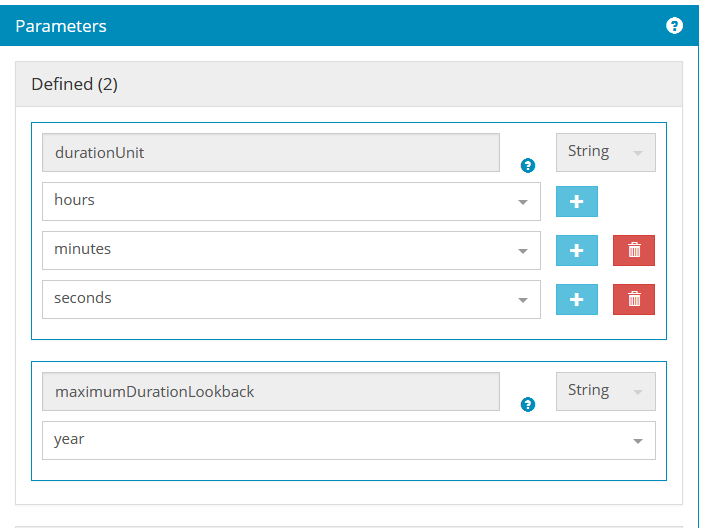Click help icon beside durationUnit name
This screenshot has width=705, height=528.
tap(528, 166)
